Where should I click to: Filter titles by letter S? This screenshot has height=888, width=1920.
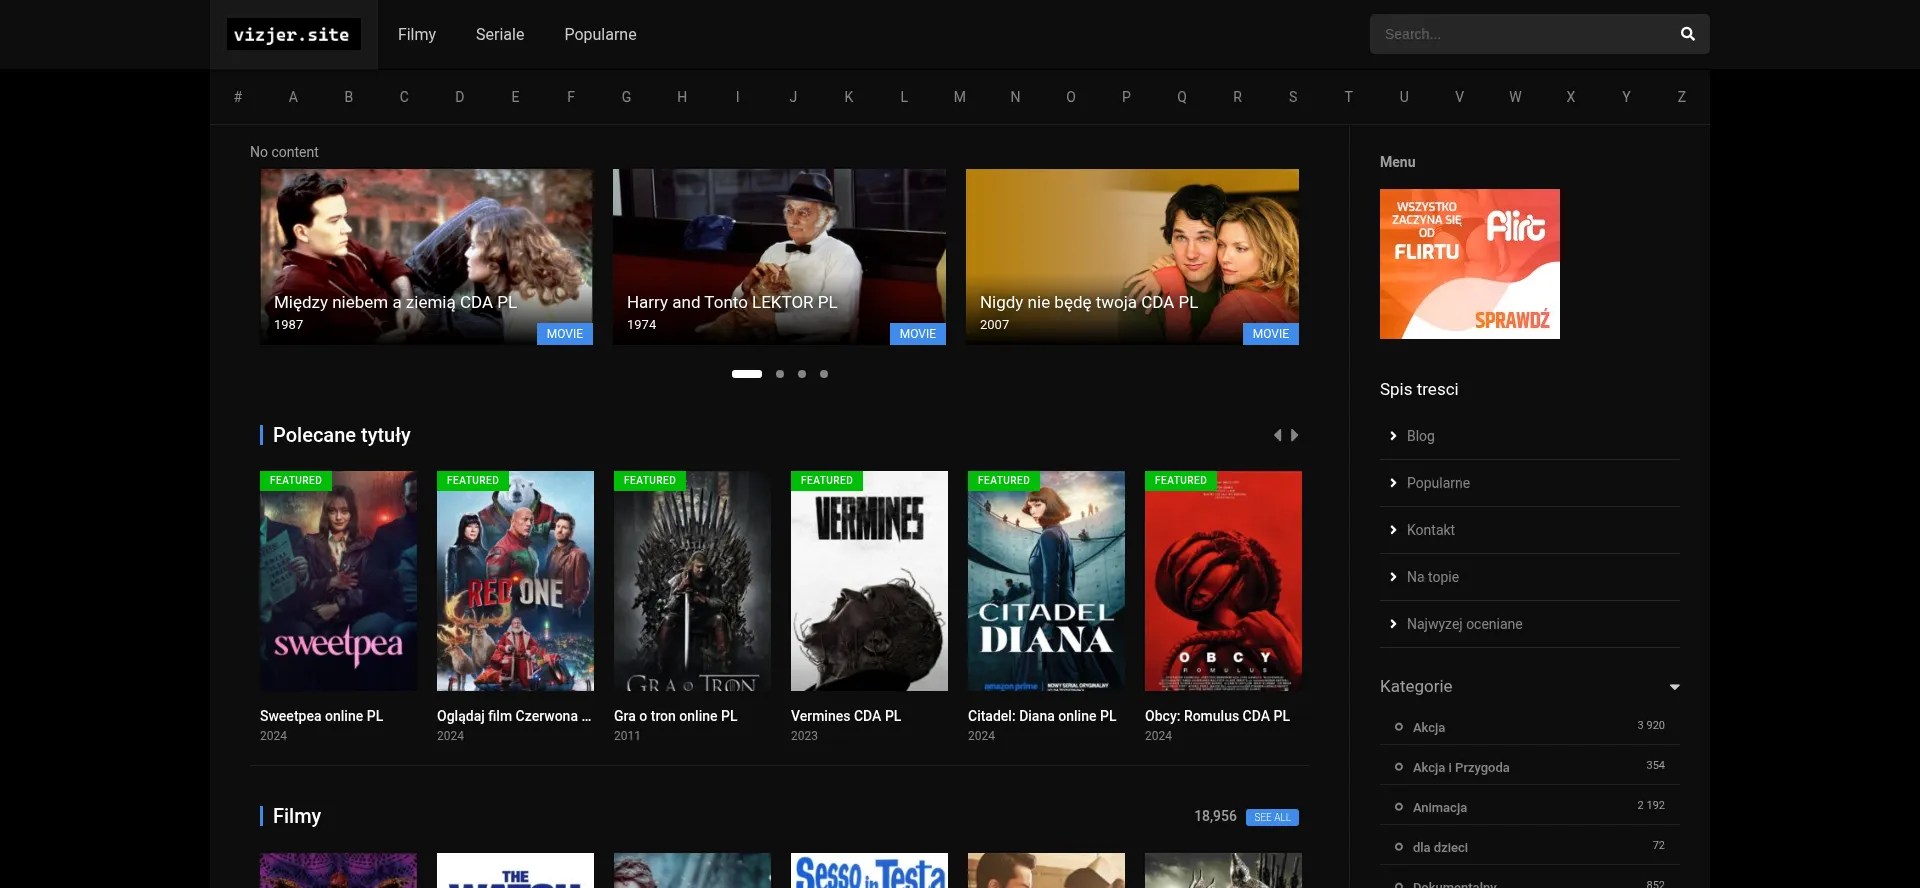(x=1293, y=97)
